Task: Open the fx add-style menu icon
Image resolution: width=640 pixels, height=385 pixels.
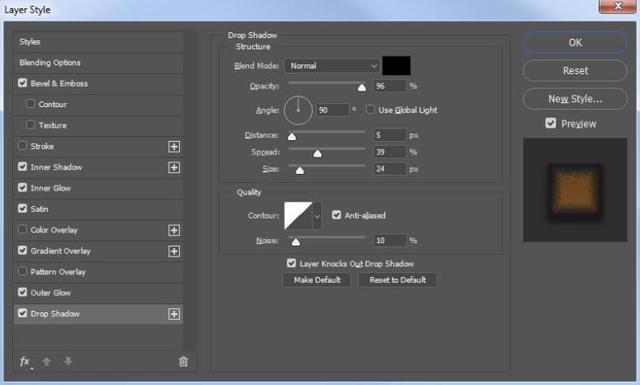Action: (x=25, y=362)
